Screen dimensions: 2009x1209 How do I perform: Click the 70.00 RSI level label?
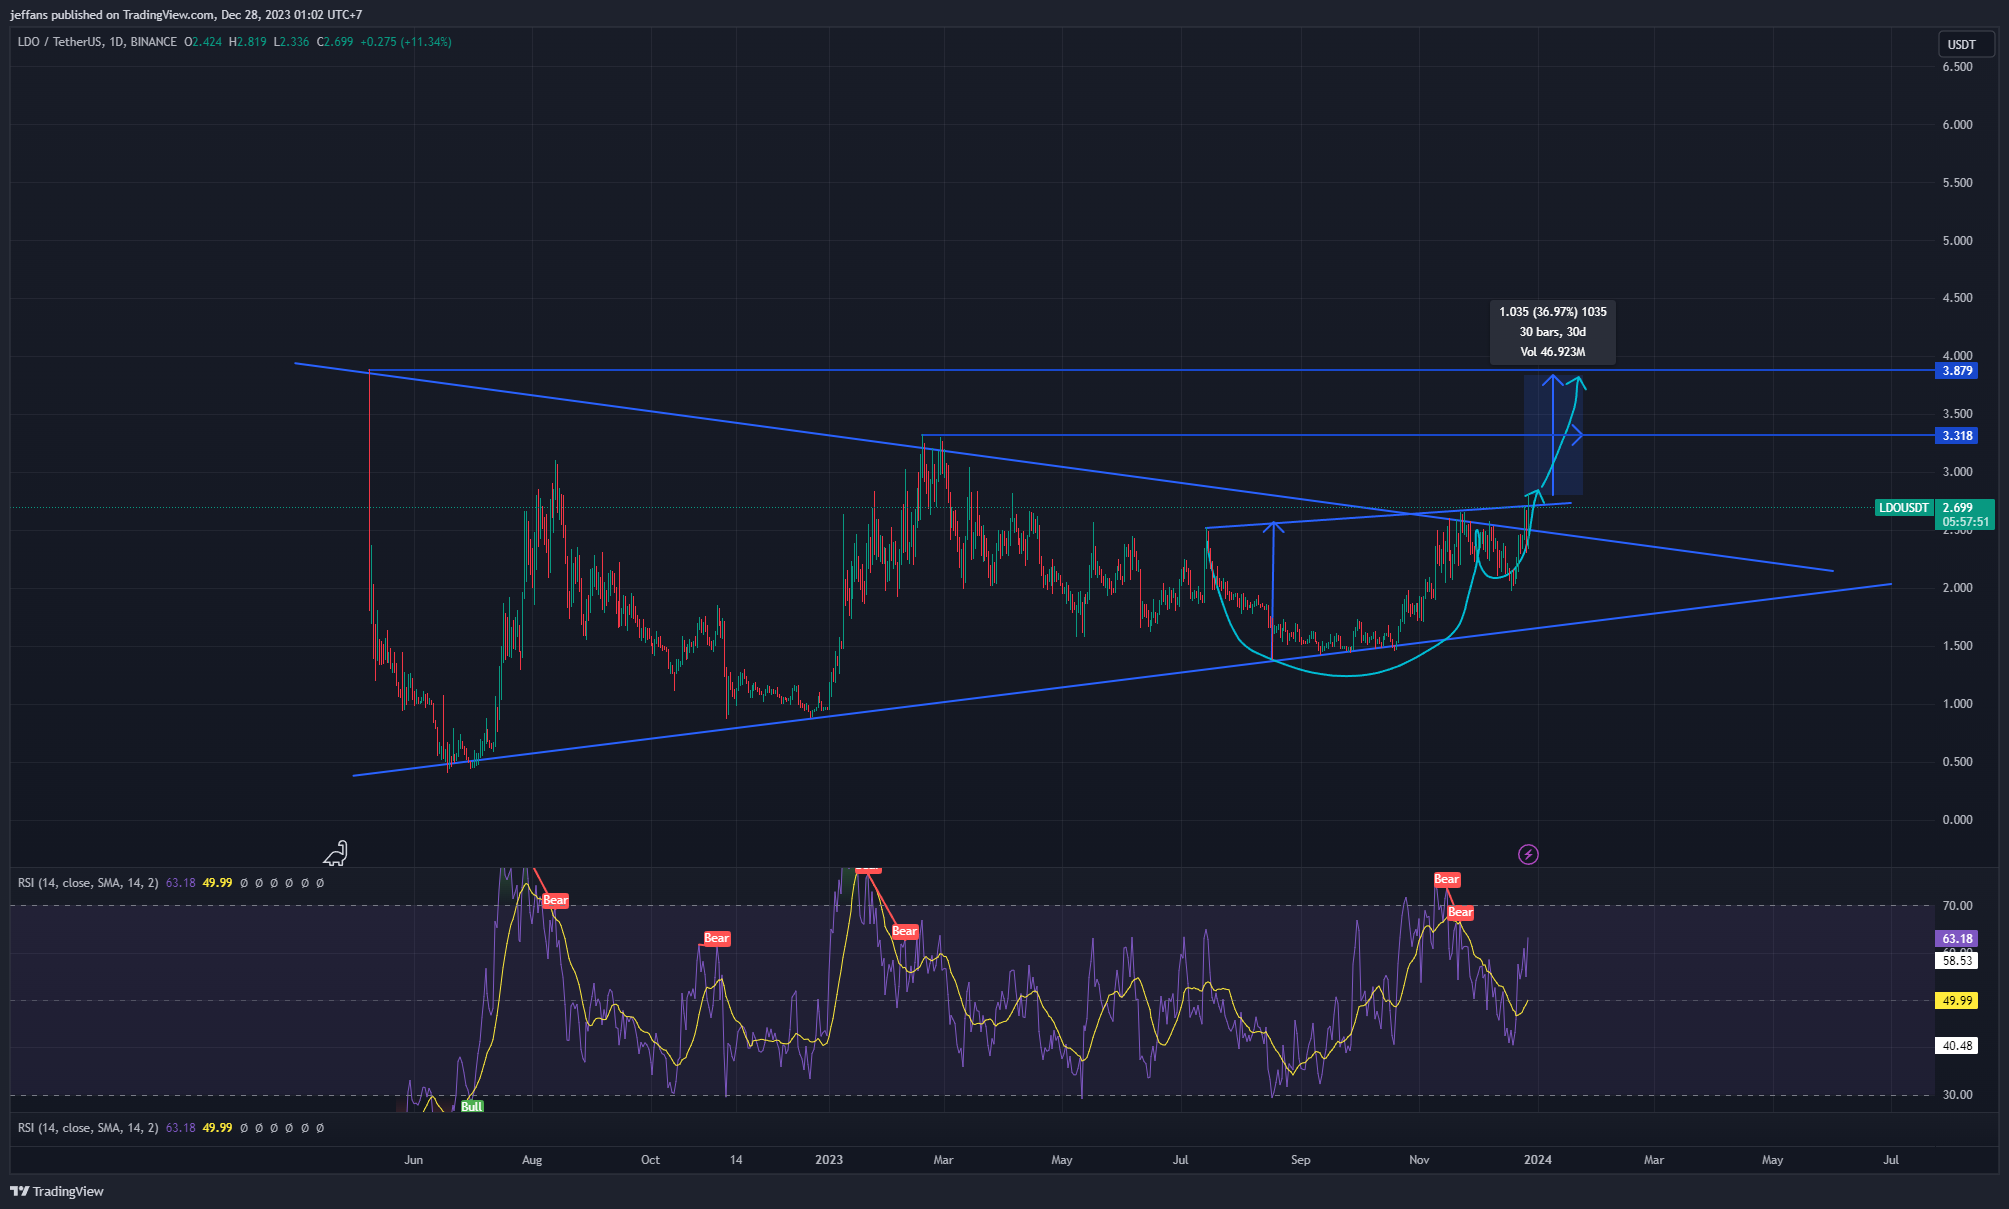point(1957,906)
